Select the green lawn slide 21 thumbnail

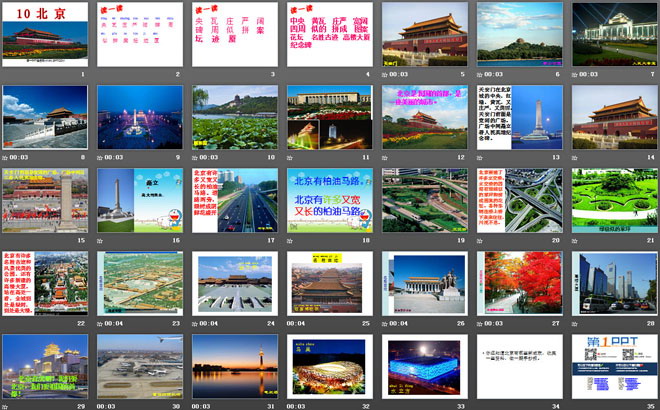614,200
